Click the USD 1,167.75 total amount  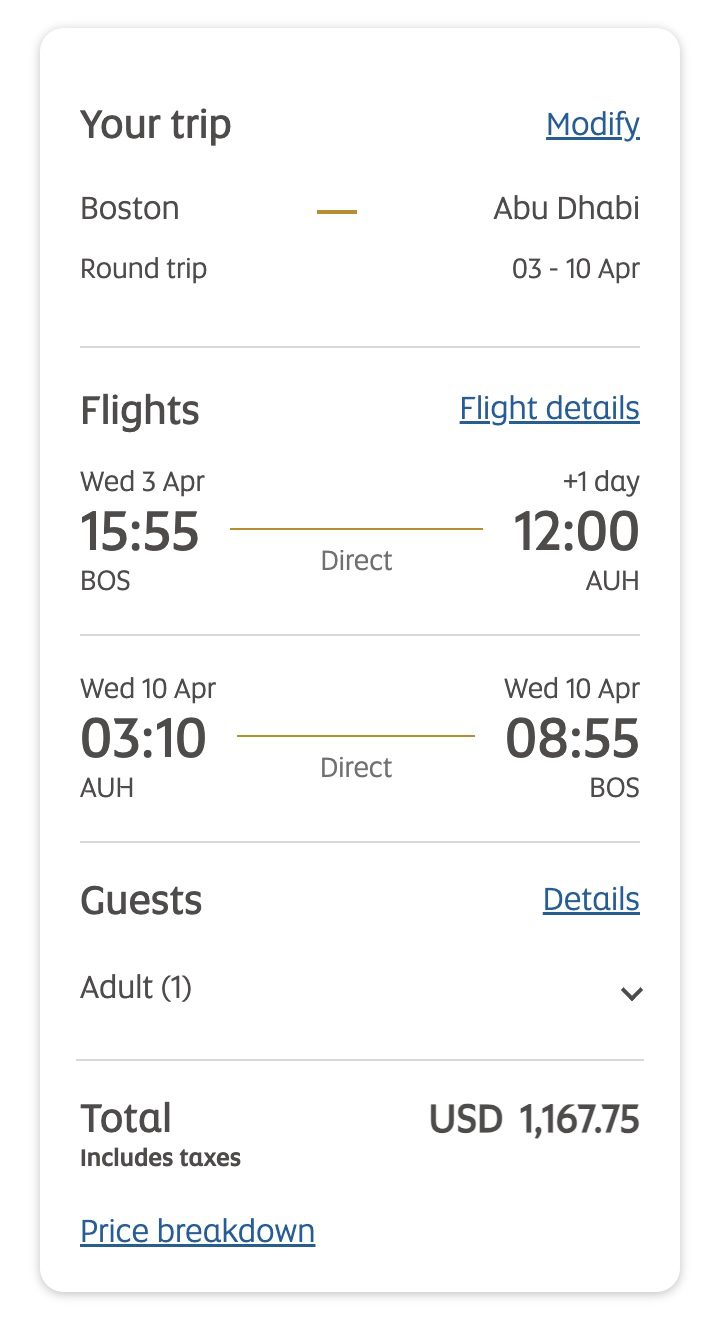pos(532,1119)
